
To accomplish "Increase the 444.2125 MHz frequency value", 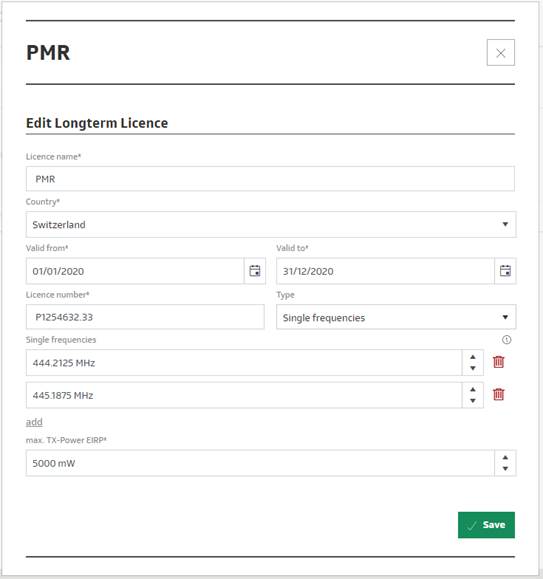I will [x=472, y=357].
